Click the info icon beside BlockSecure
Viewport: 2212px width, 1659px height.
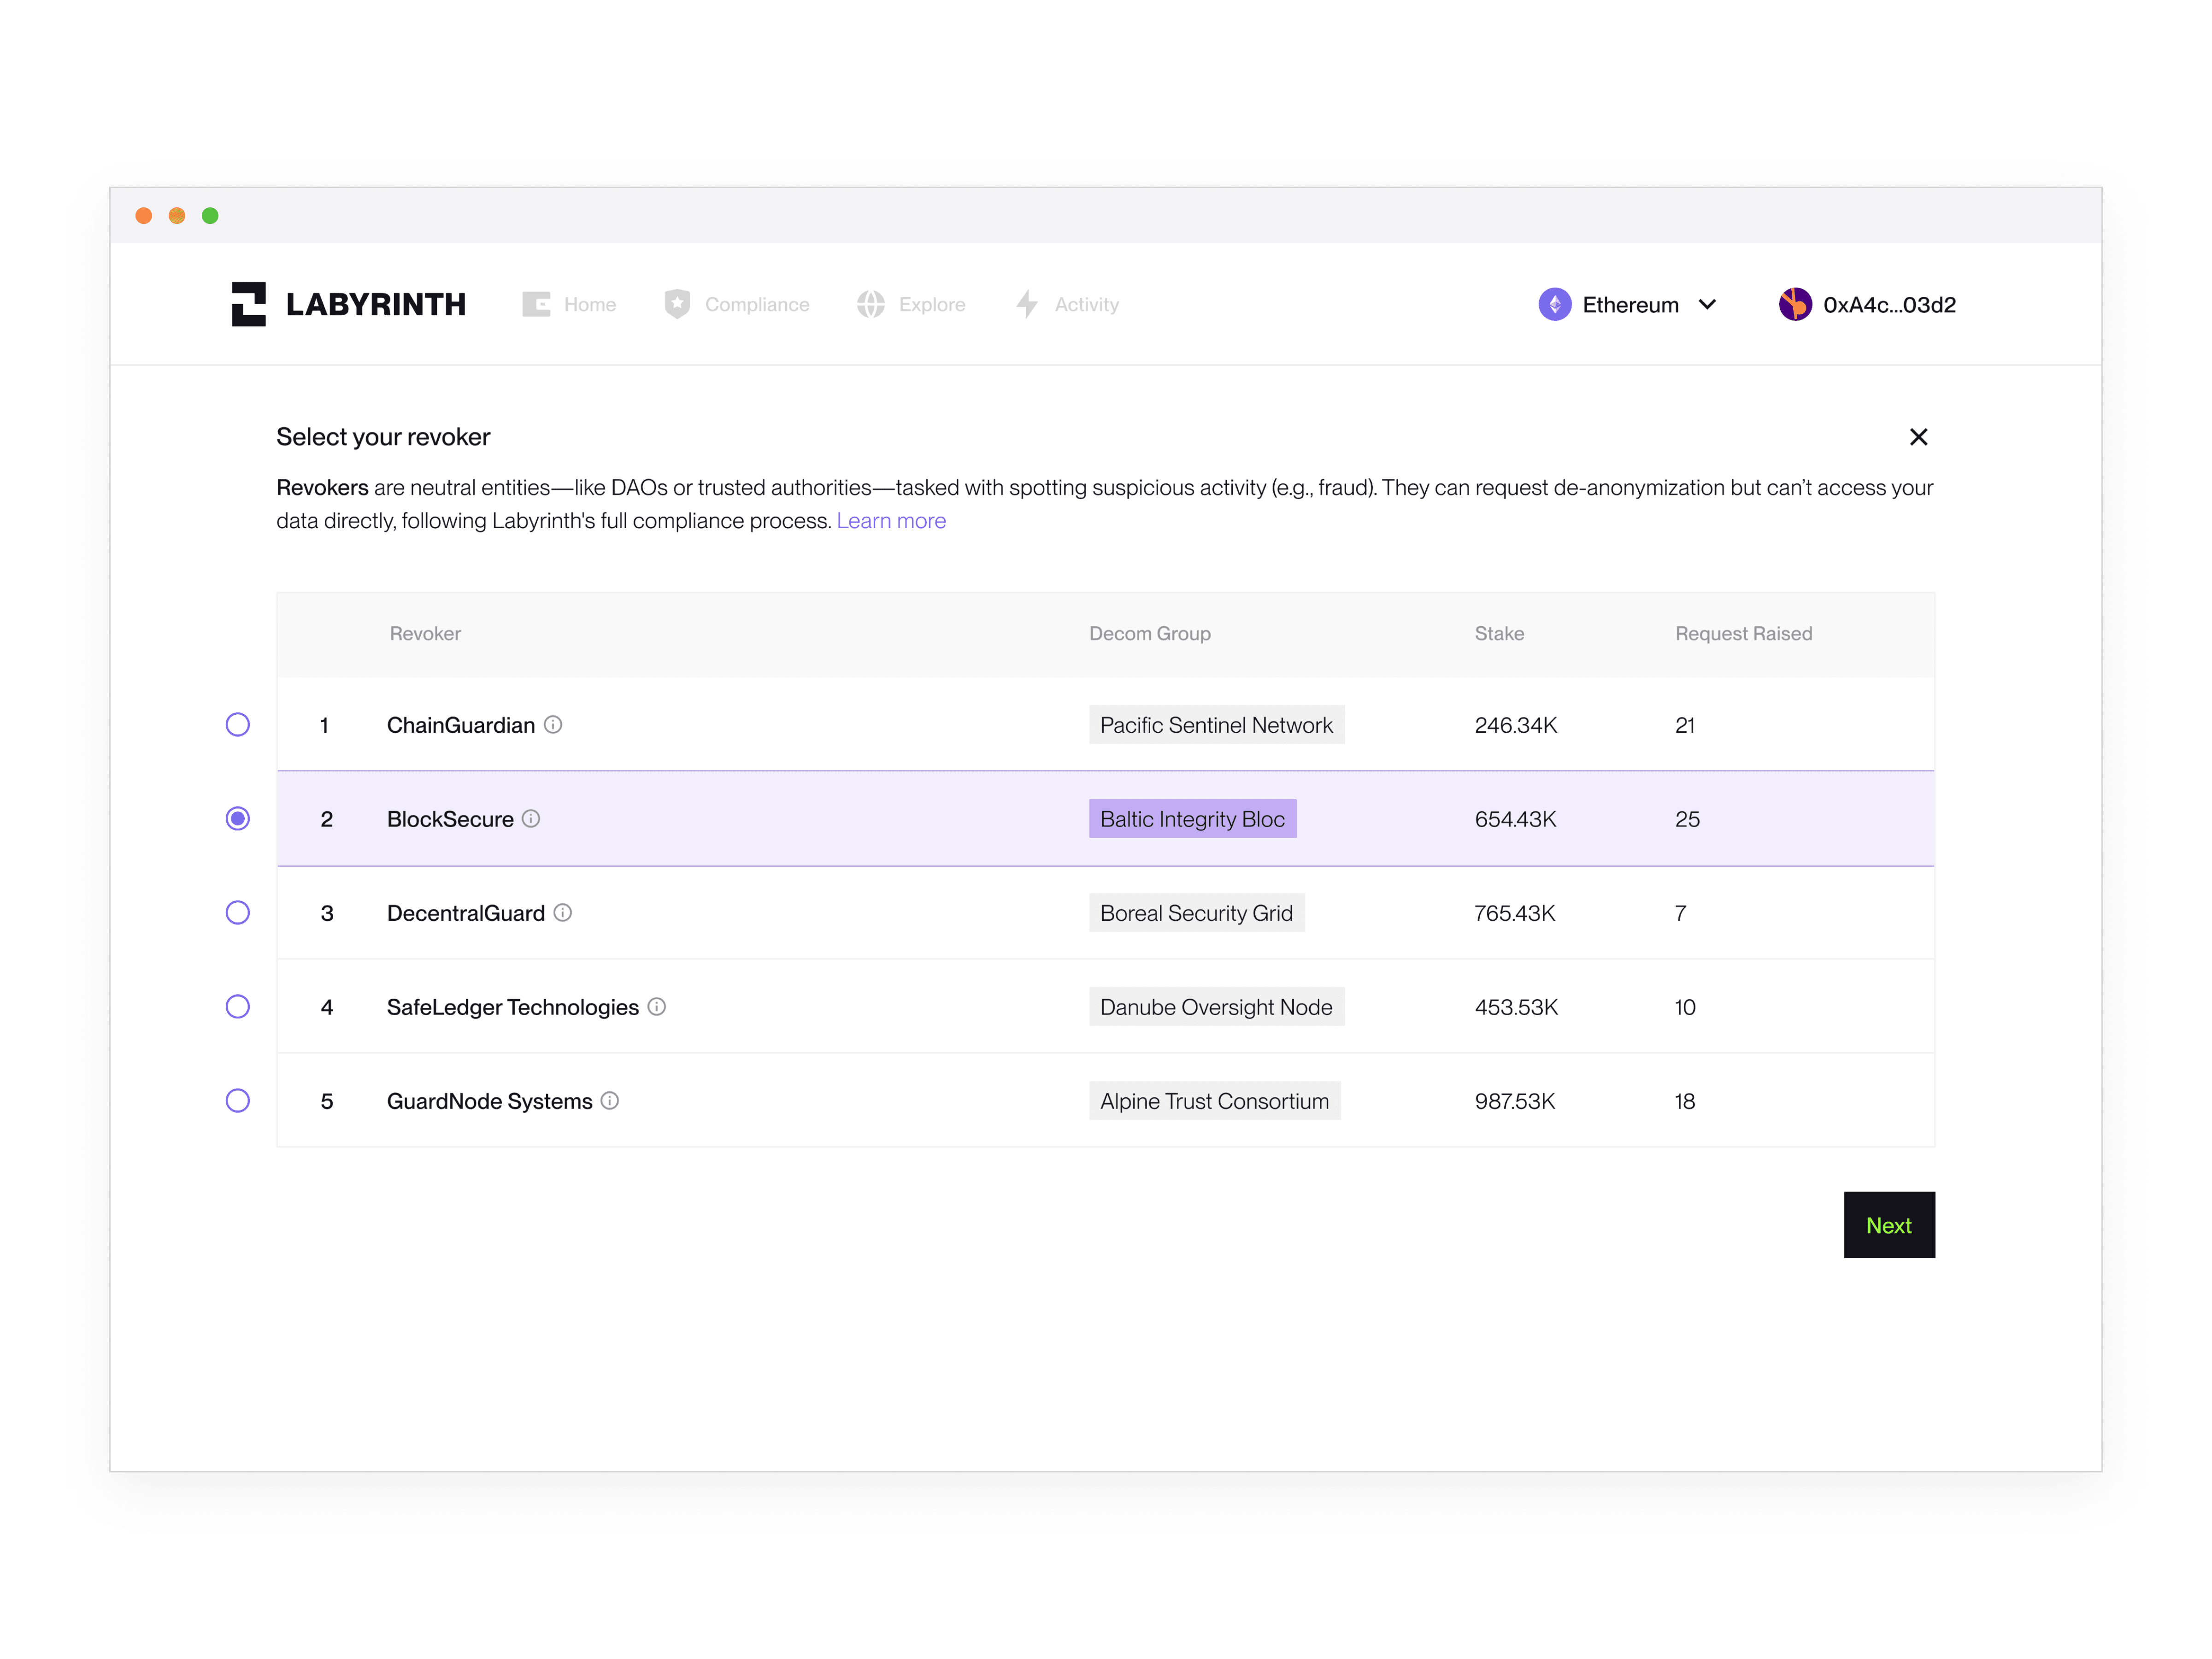tap(531, 818)
